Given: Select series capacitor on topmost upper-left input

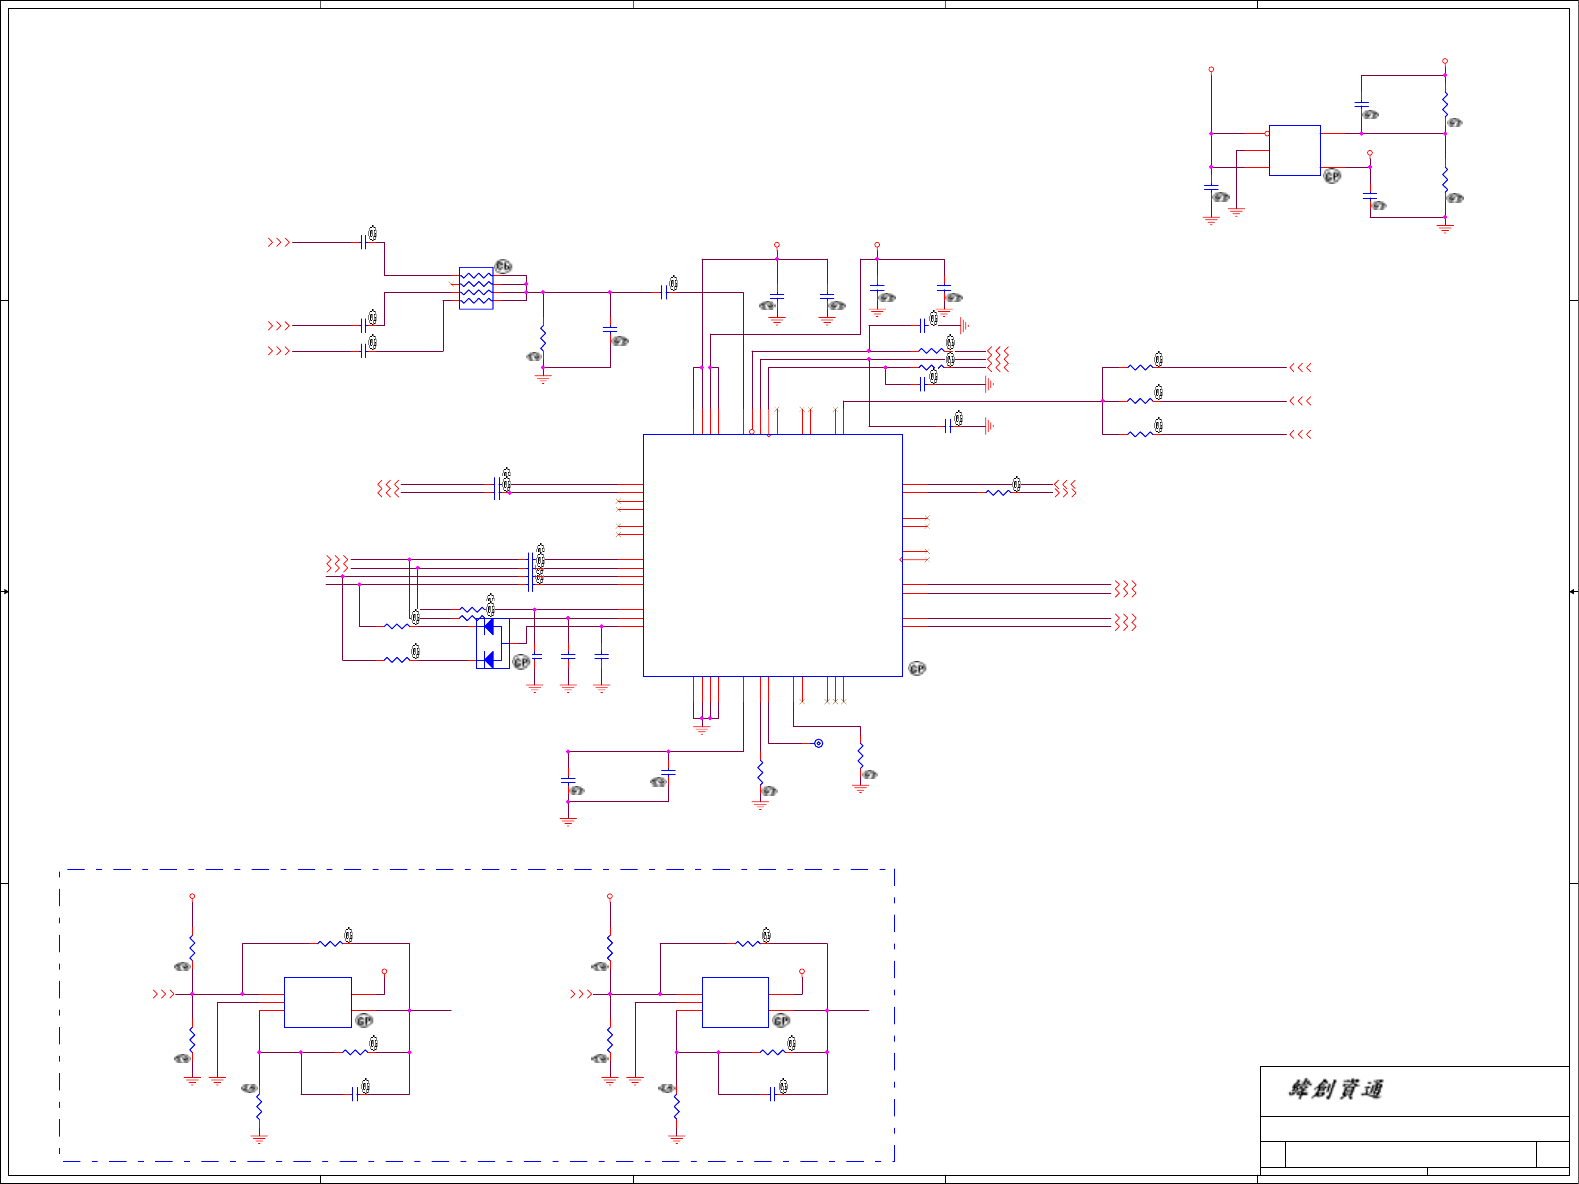Looking at the screenshot, I should 364,242.
